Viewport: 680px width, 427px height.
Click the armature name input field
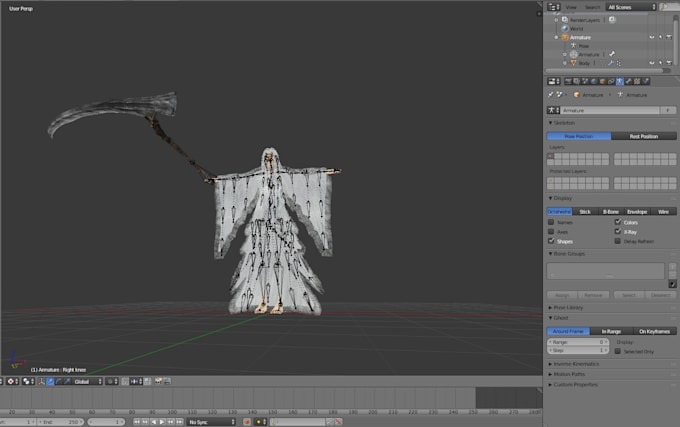pos(607,110)
